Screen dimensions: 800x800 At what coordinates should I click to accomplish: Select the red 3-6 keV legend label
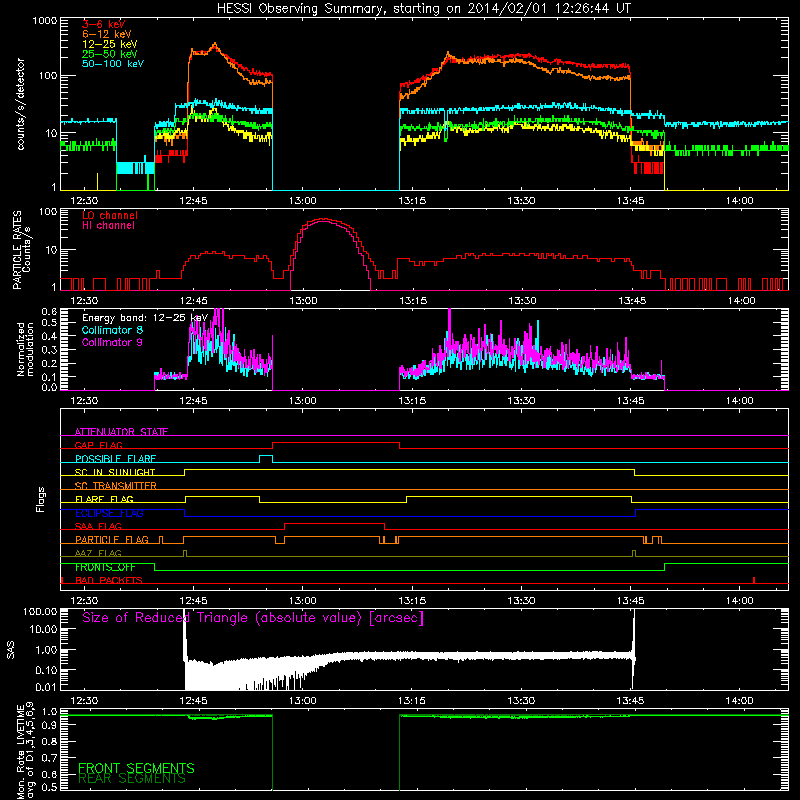click(x=104, y=24)
